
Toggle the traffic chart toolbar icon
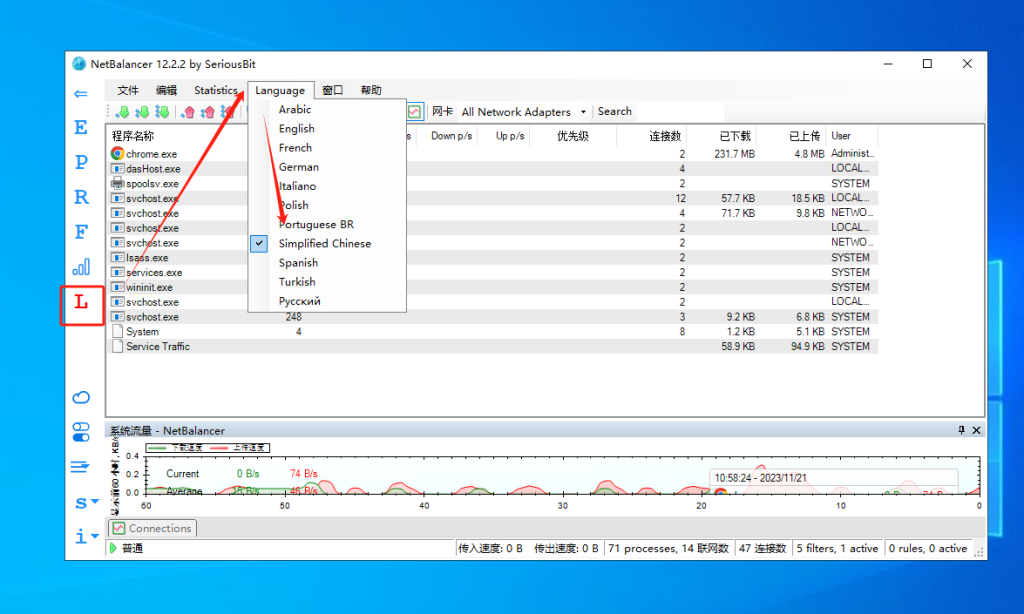(x=415, y=112)
